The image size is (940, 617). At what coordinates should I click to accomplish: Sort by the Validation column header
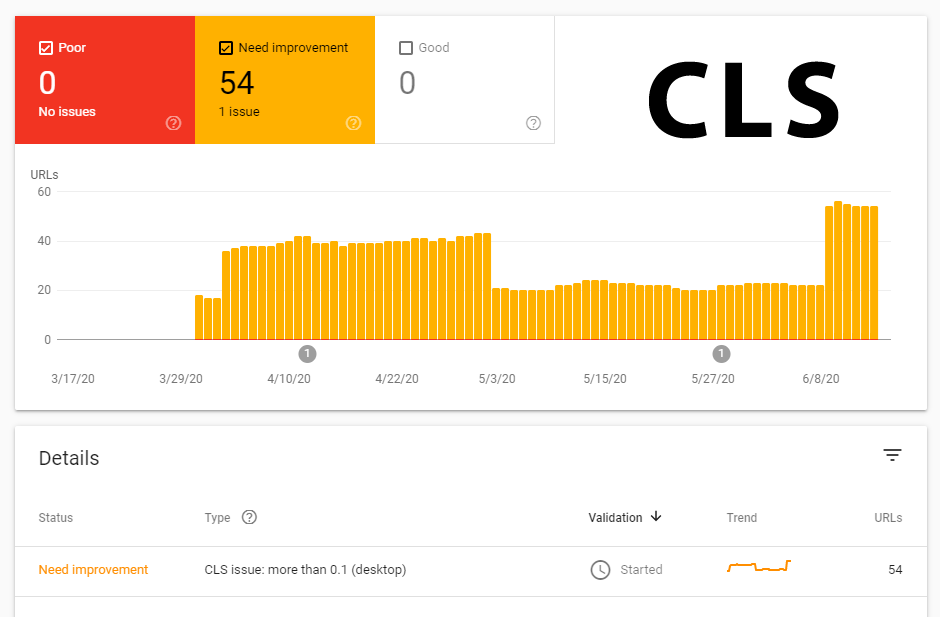click(615, 517)
